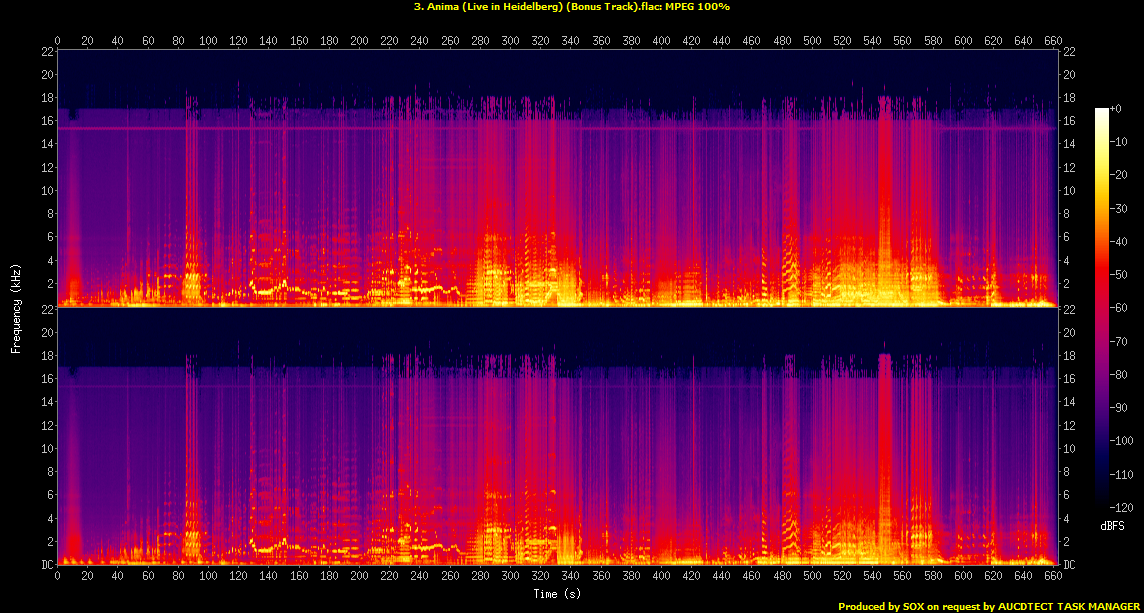Click the 'Time (s)' axis label
The image size is (1144, 613).
click(x=556, y=594)
